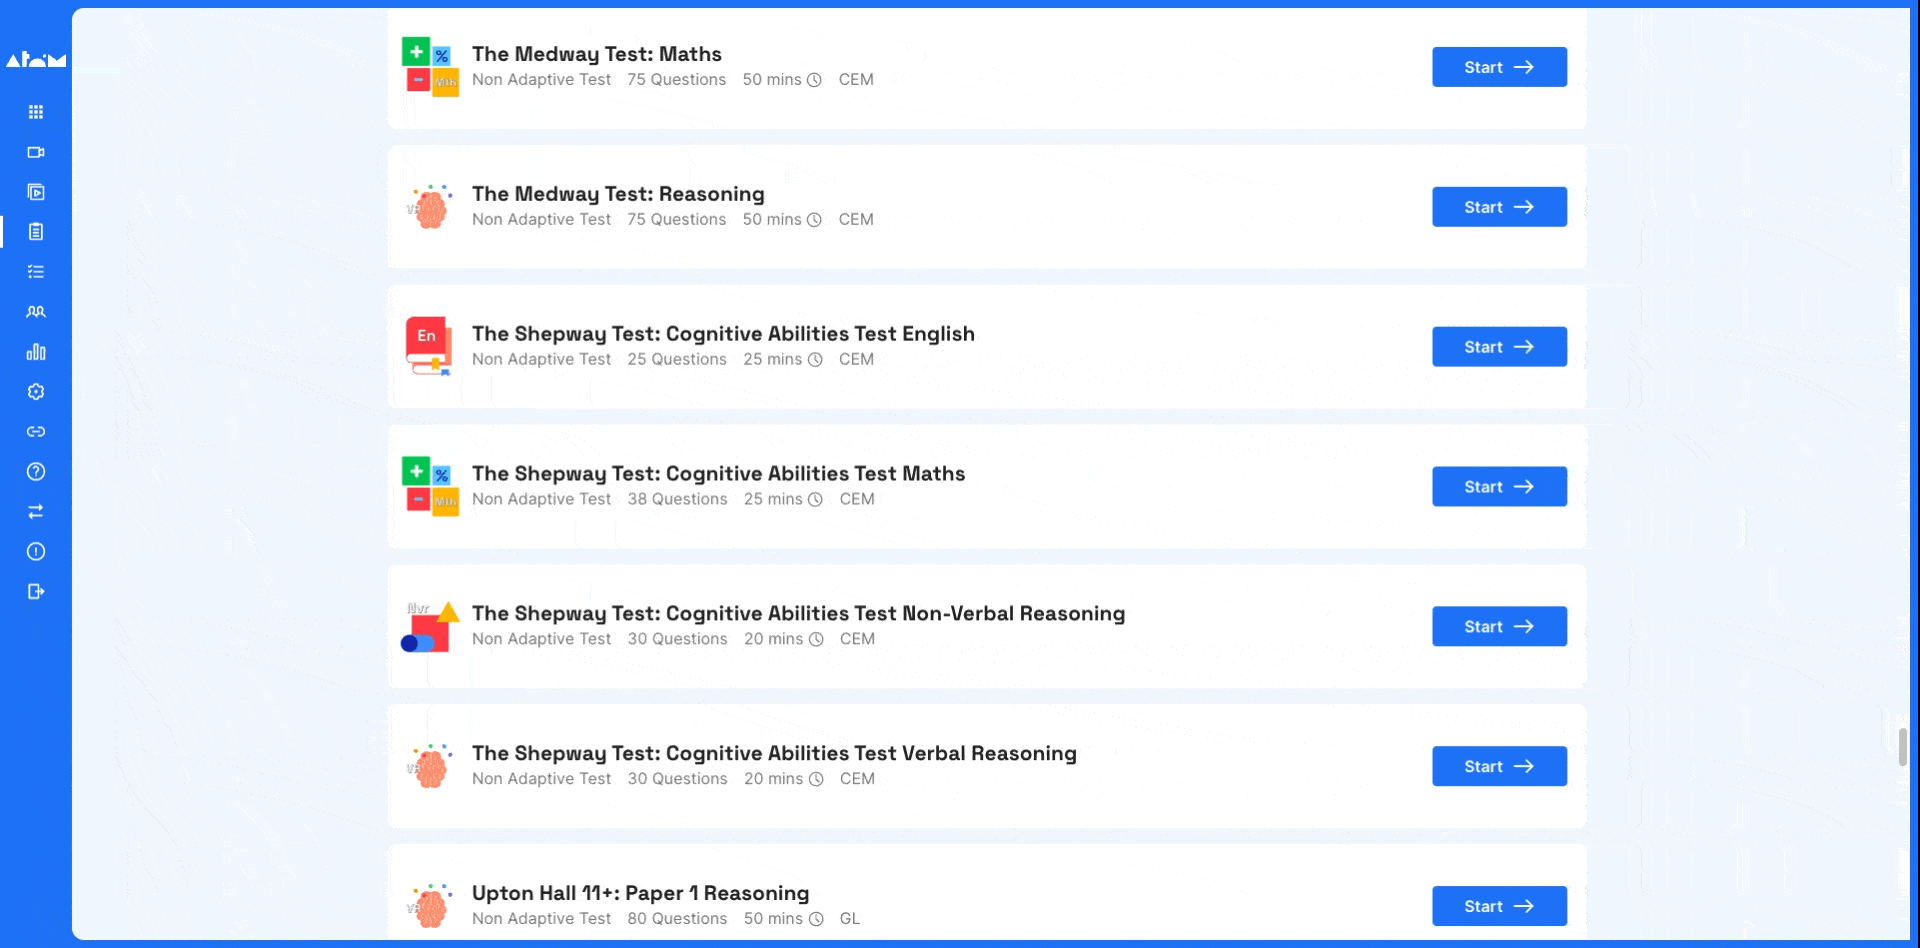Click the Shepway English book icon
The image size is (1920, 948).
click(x=430, y=346)
